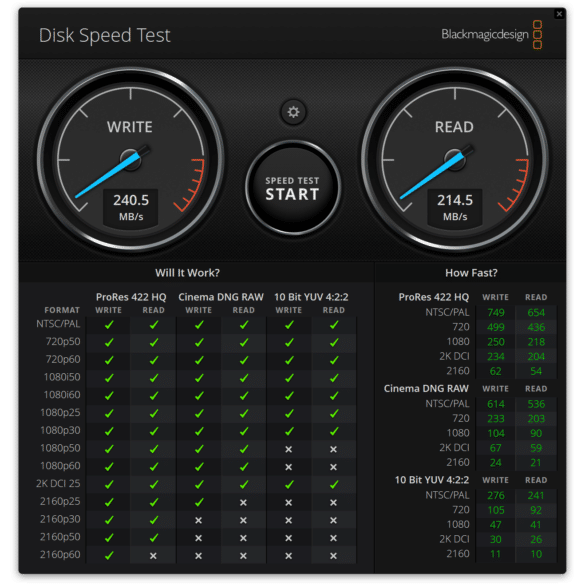Click the Cinema DNG RAW read cross for 2160p25
The width and height of the screenshot is (585, 585).
(243, 503)
